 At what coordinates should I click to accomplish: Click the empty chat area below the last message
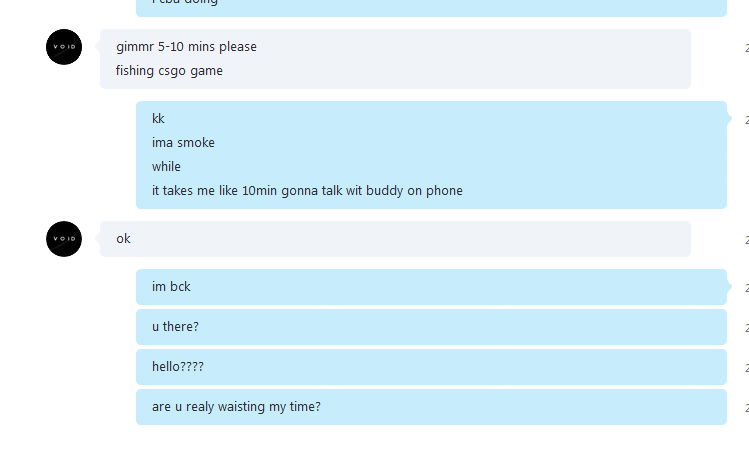click(374, 448)
